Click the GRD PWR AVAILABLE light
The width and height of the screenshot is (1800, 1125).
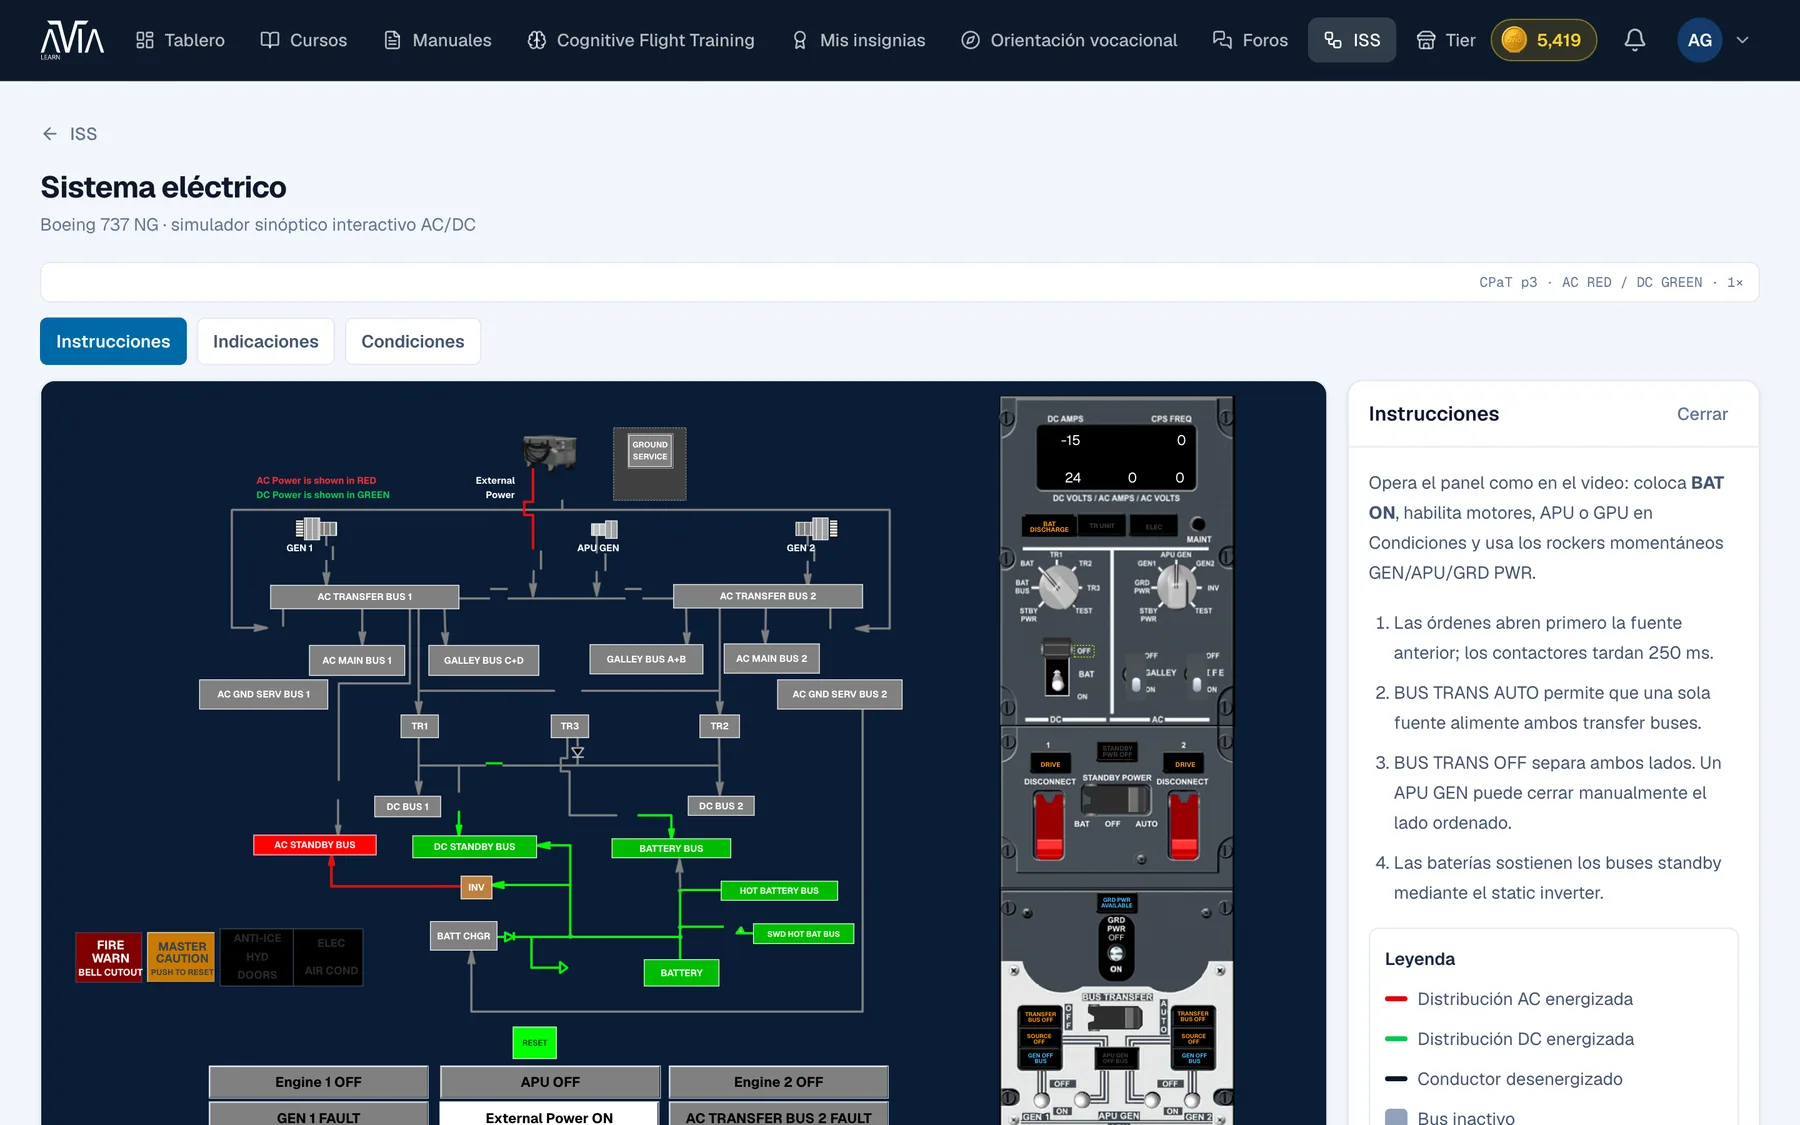point(1117,903)
